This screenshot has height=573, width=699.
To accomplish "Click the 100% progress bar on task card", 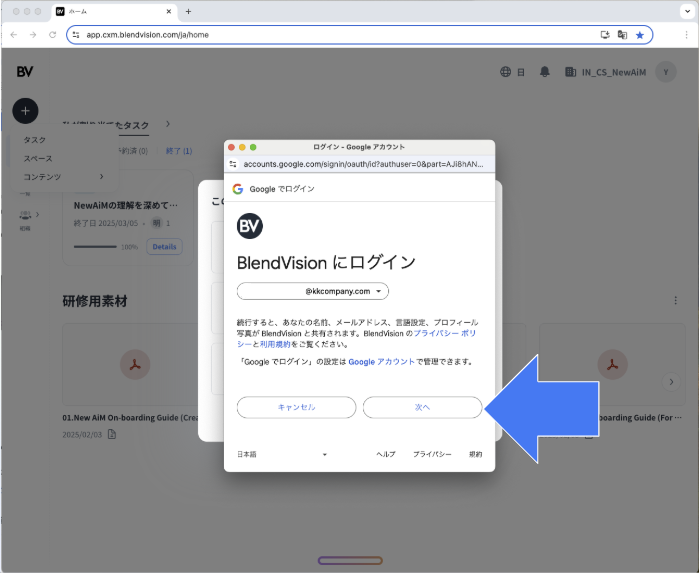I will click(95, 247).
